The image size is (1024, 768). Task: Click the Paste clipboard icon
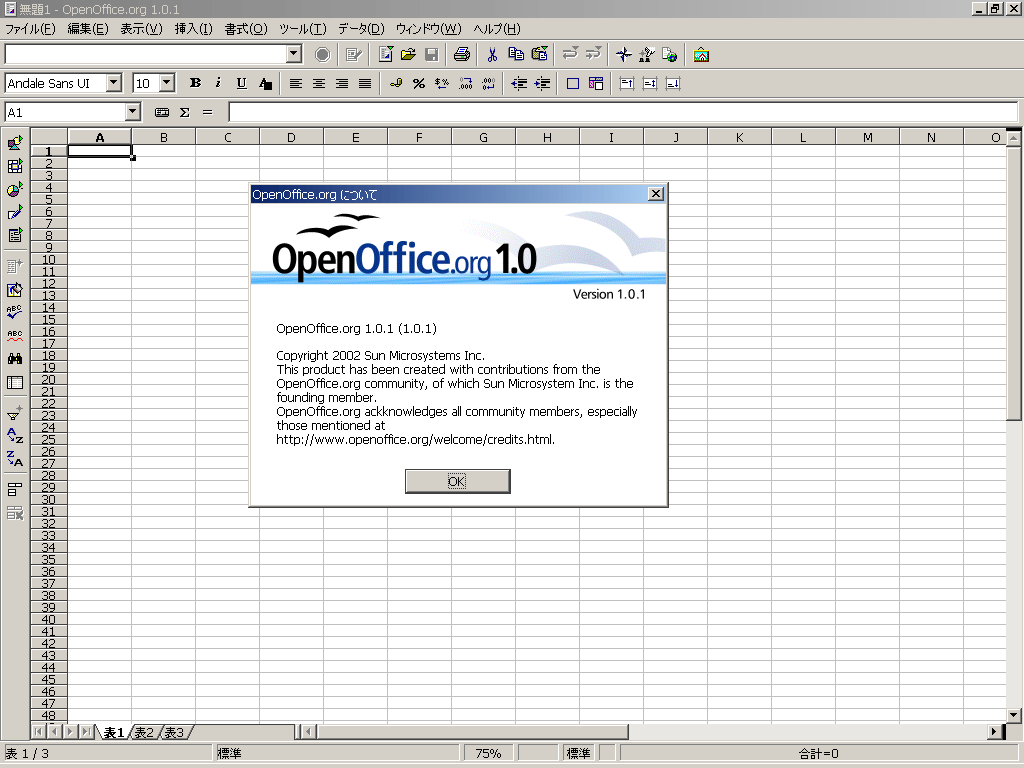tap(539, 55)
